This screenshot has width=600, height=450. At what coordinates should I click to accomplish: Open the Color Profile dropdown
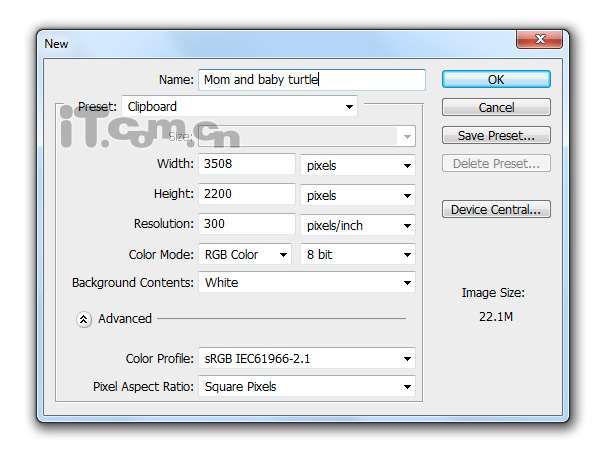pos(307,358)
